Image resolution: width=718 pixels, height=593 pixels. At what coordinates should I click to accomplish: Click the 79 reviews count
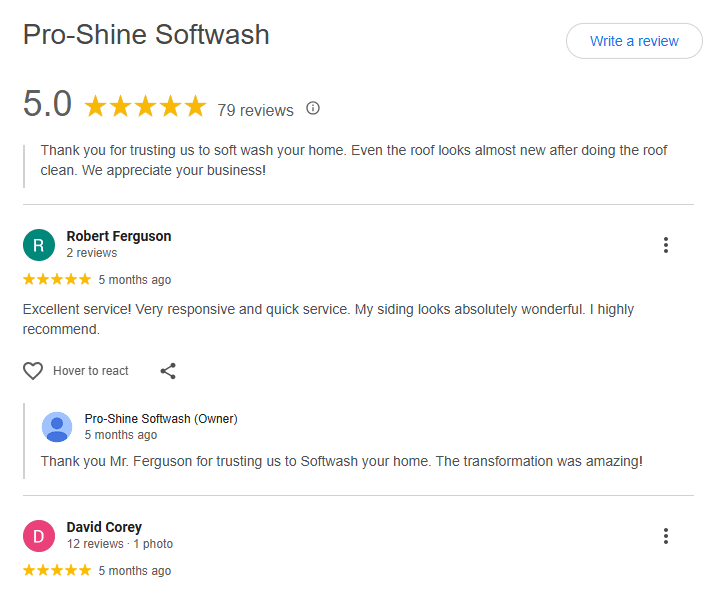pos(255,110)
